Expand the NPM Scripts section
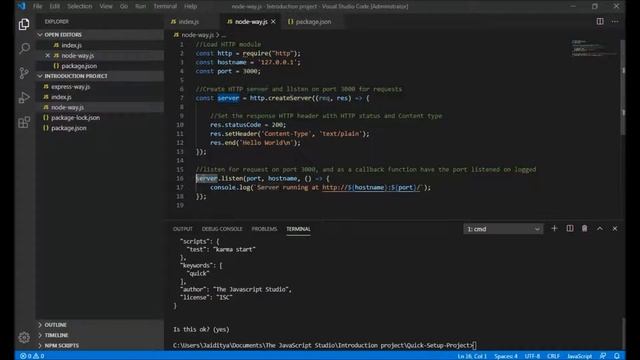640x360 pixels. pos(100,345)
